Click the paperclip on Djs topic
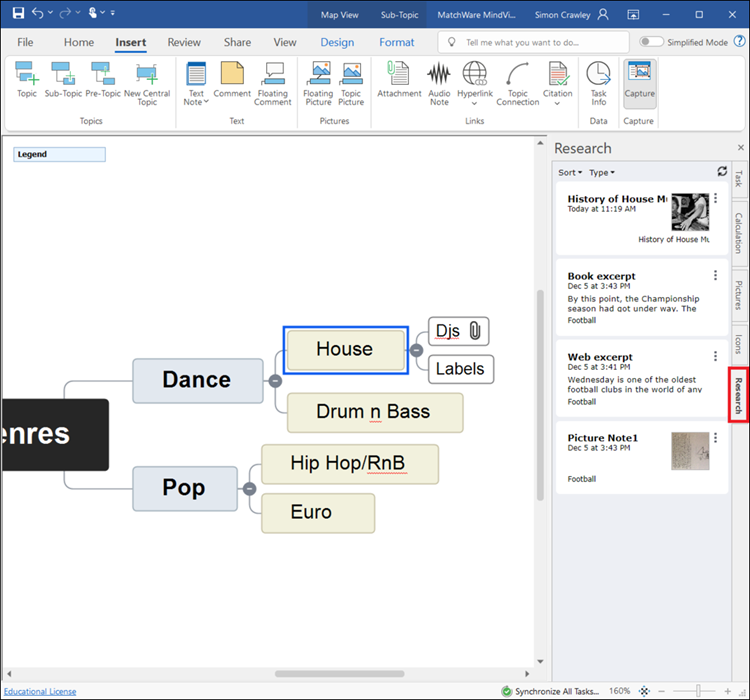This screenshot has width=750, height=700. click(475, 331)
